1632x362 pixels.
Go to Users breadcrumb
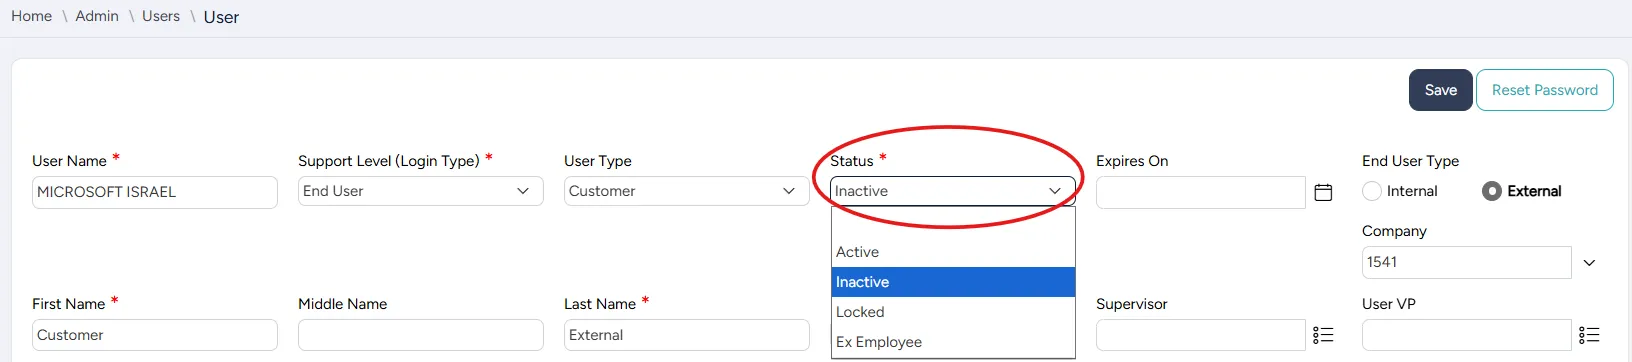tap(161, 16)
